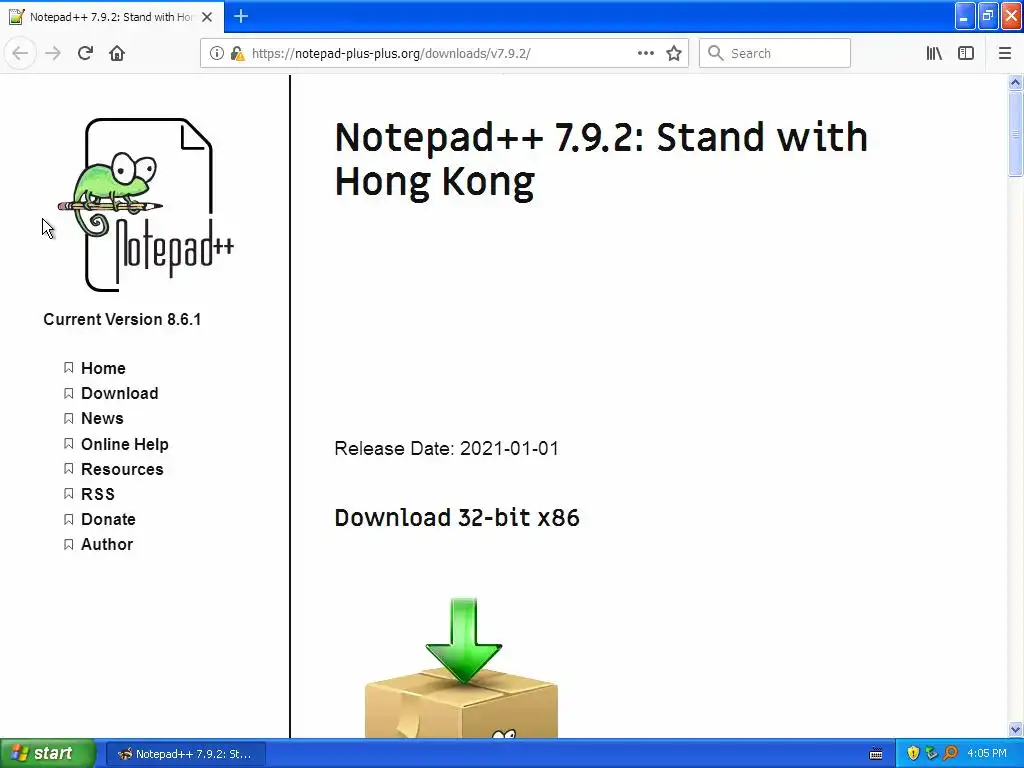Image resolution: width=1024 pixels, height=768 pixels.
Task: Minimize the browser window
Action: [965, 16]
